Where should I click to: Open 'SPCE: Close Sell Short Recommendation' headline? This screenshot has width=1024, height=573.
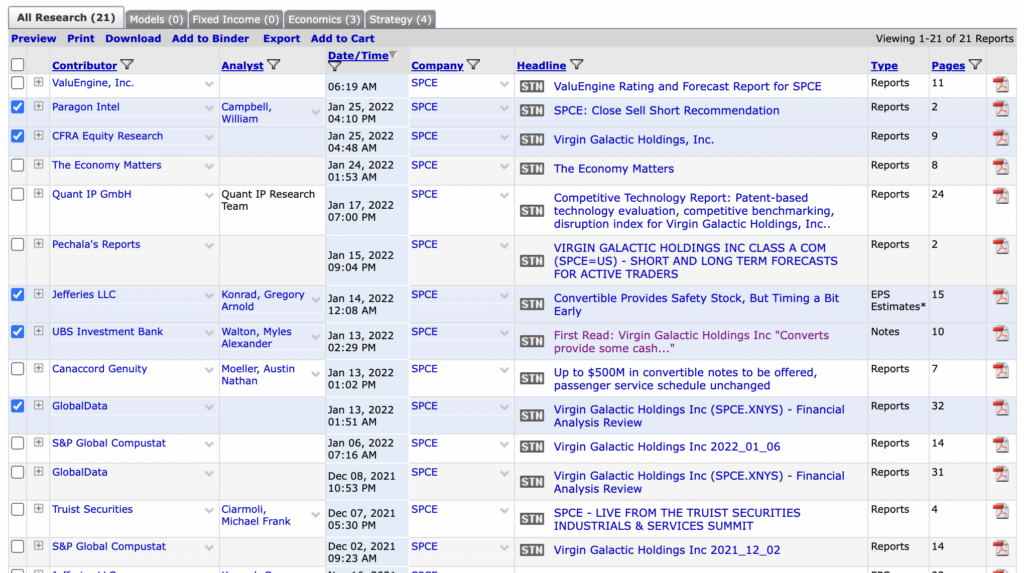click(666, 111)
